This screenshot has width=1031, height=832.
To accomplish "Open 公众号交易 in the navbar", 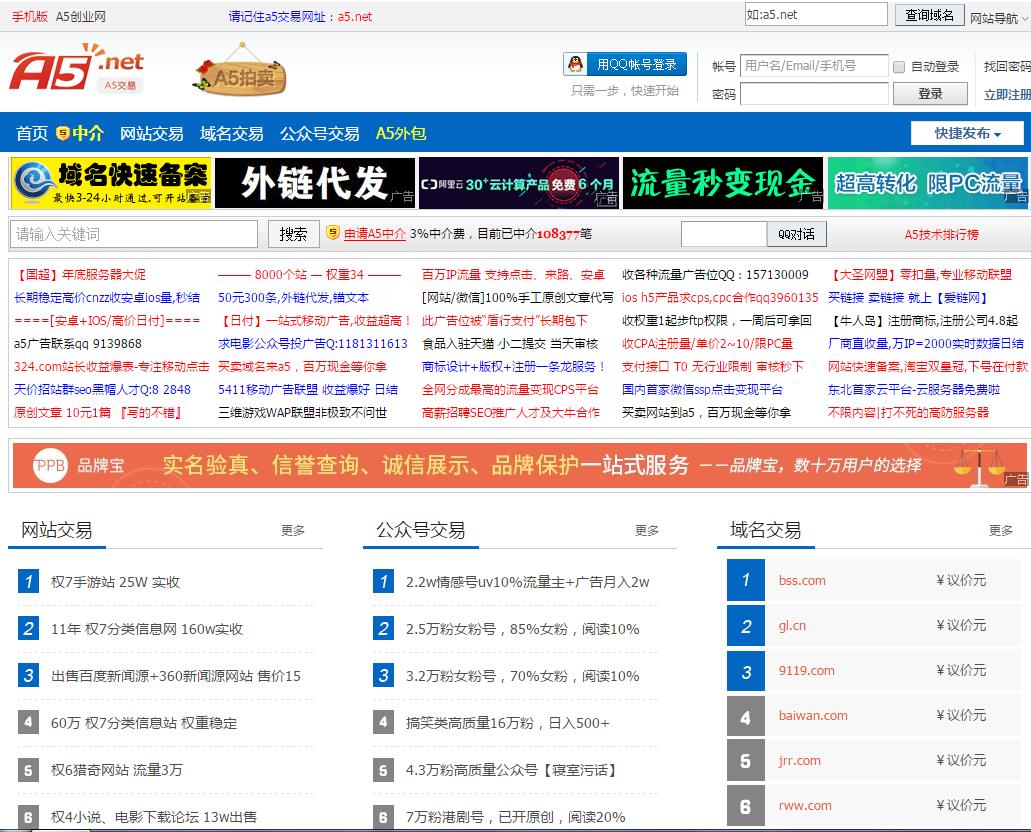I will point(320,134).
